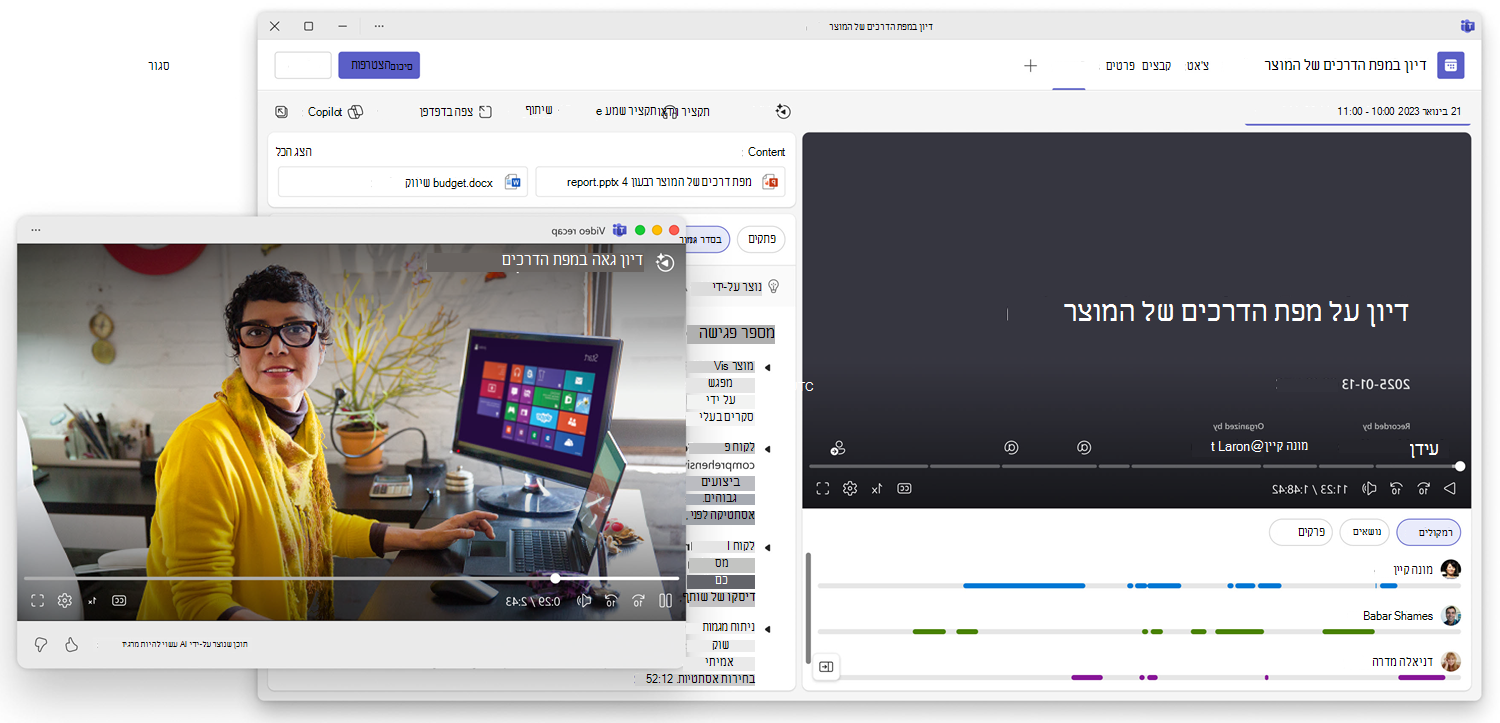Click the participants icon above the main player timeline
The image size is (1500, 723).
[x=838, y=448]
